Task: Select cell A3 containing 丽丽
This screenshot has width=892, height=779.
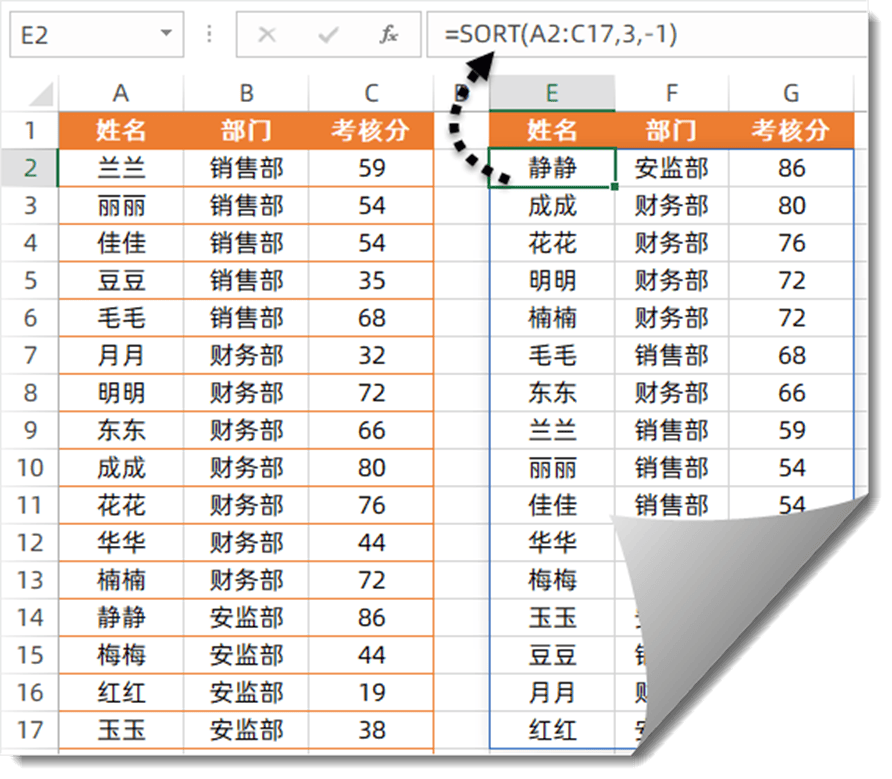Action: (x=121, y=205)
